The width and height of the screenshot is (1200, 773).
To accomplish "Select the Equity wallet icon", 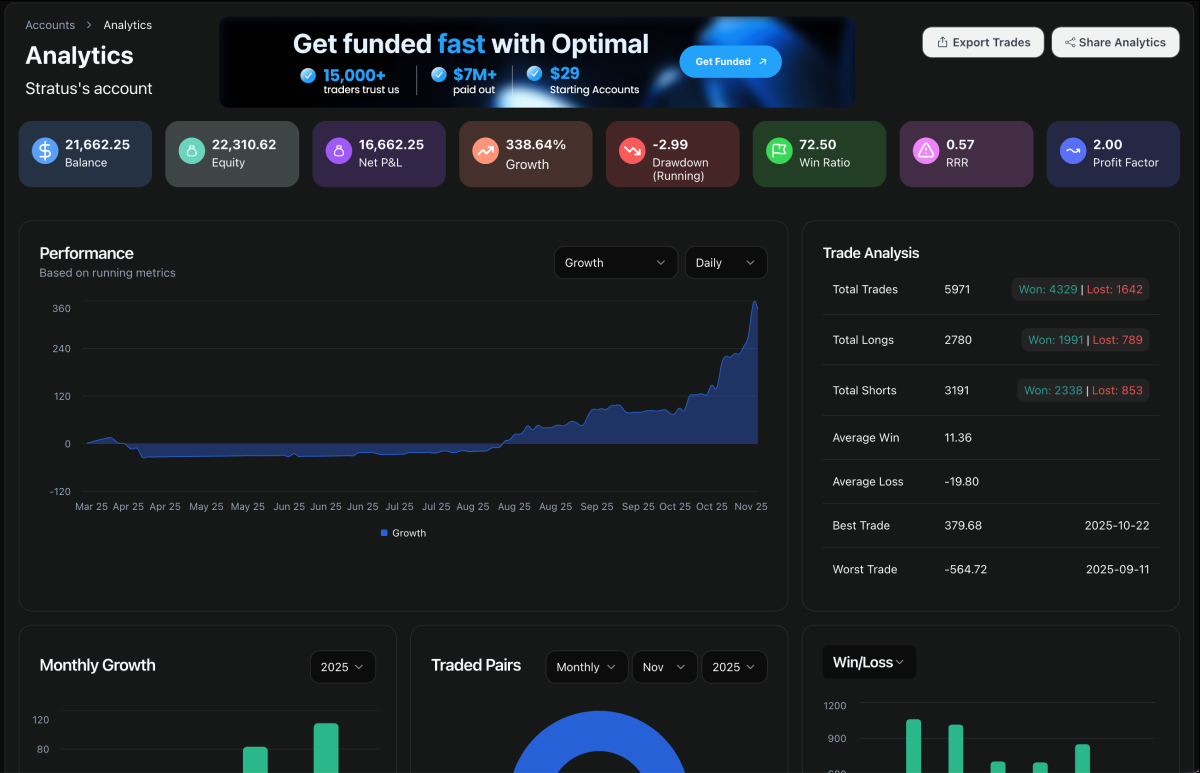I will 190,150.
